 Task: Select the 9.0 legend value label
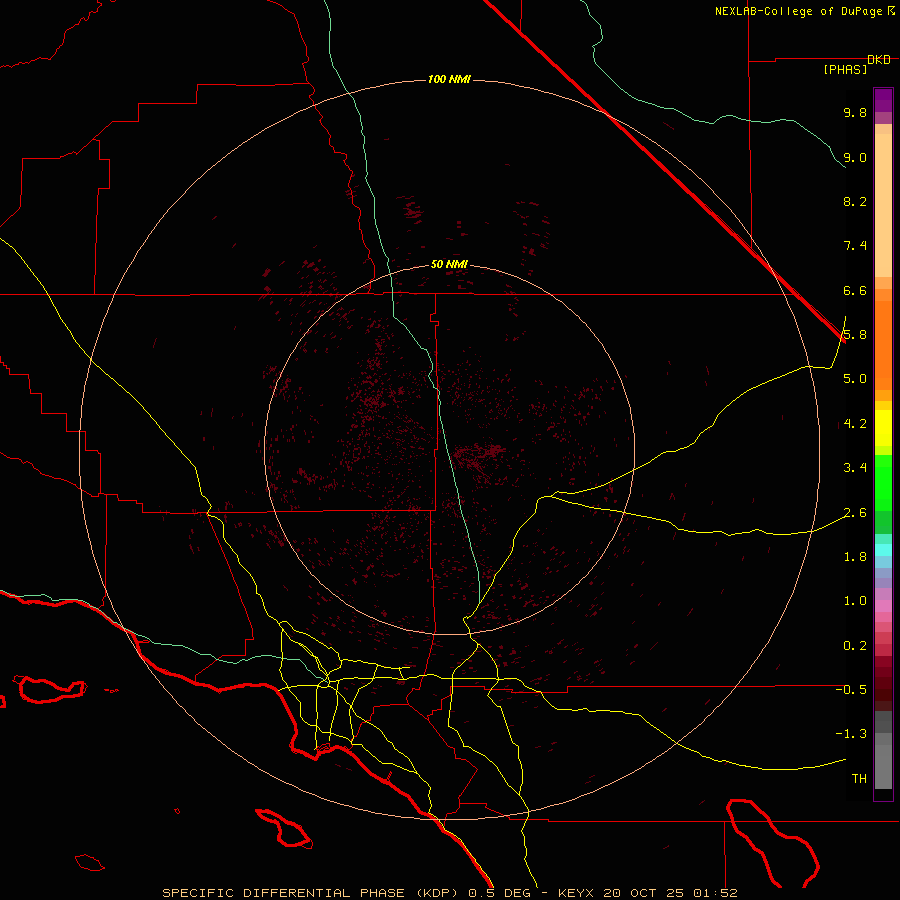click(855, 157)
